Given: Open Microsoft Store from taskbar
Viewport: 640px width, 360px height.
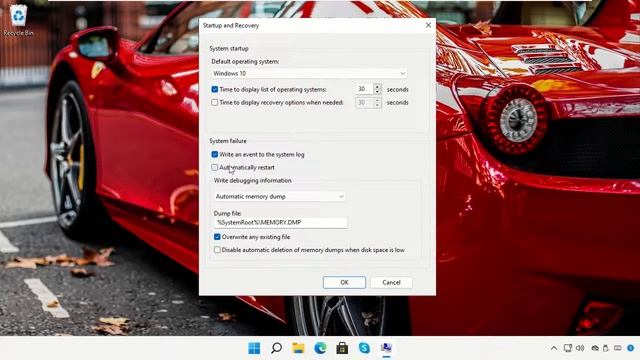Looking at the screenshot, I should coord(342,348).
